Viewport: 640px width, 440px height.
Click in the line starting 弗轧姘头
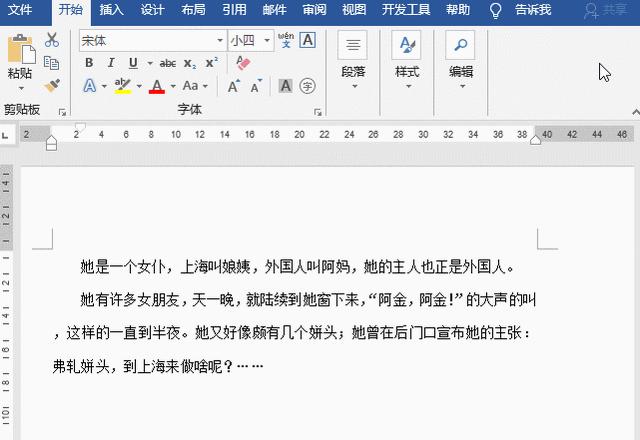click(158, 366)
